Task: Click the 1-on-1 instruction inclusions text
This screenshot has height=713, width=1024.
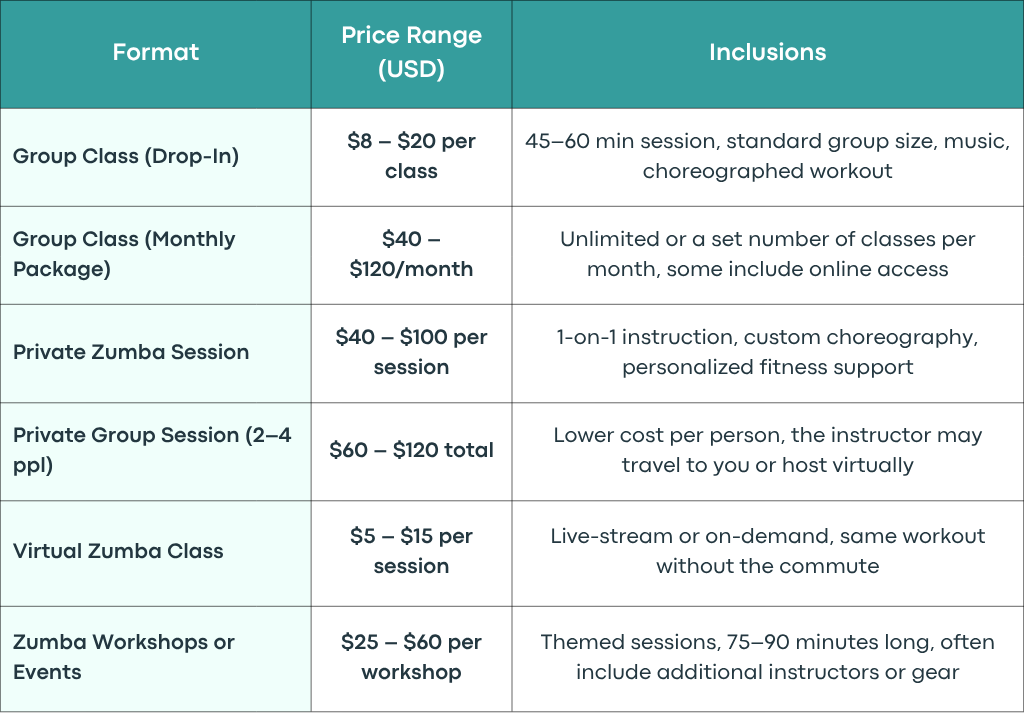Action: pyautogui.click(x=767, y=352)
